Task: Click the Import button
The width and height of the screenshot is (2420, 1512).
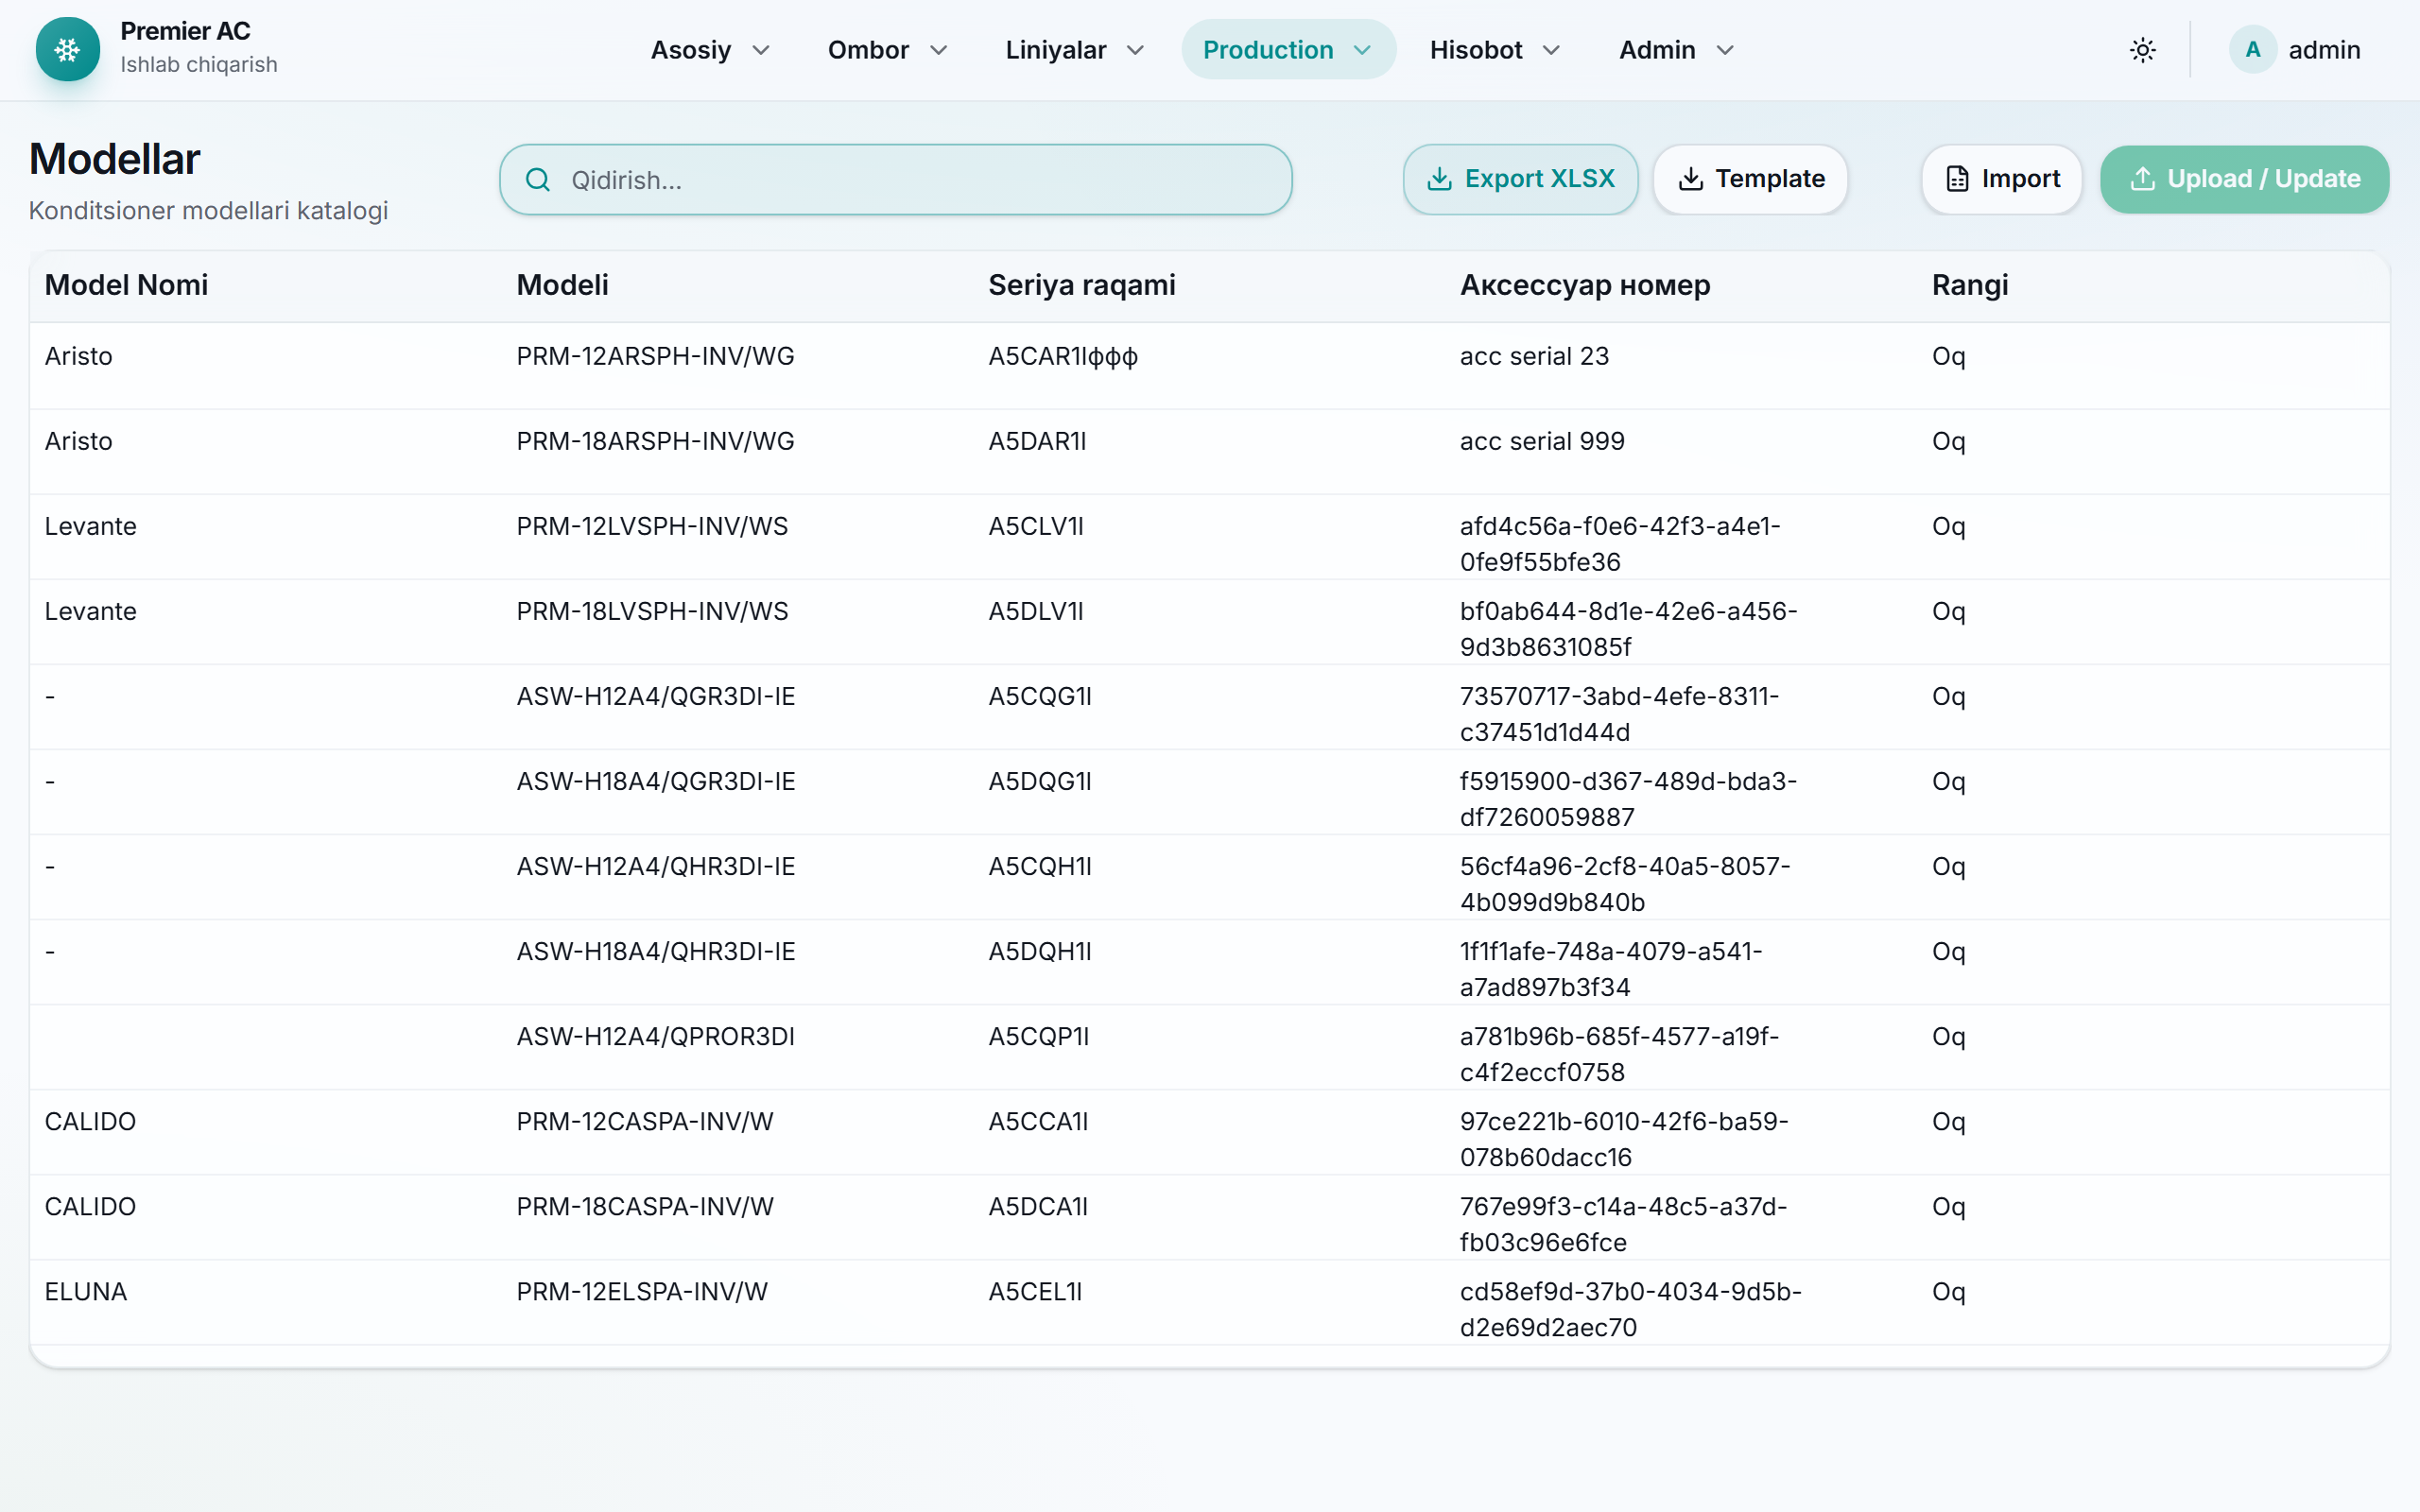Action: click(x=2002, y=179)
